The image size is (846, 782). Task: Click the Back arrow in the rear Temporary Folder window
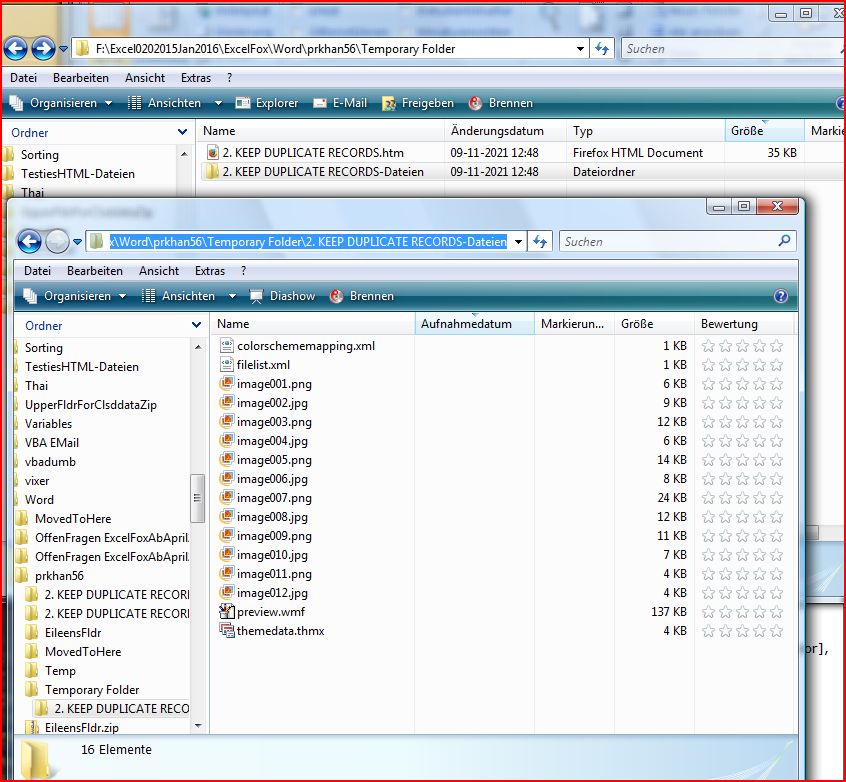click(x=16, y=49)
